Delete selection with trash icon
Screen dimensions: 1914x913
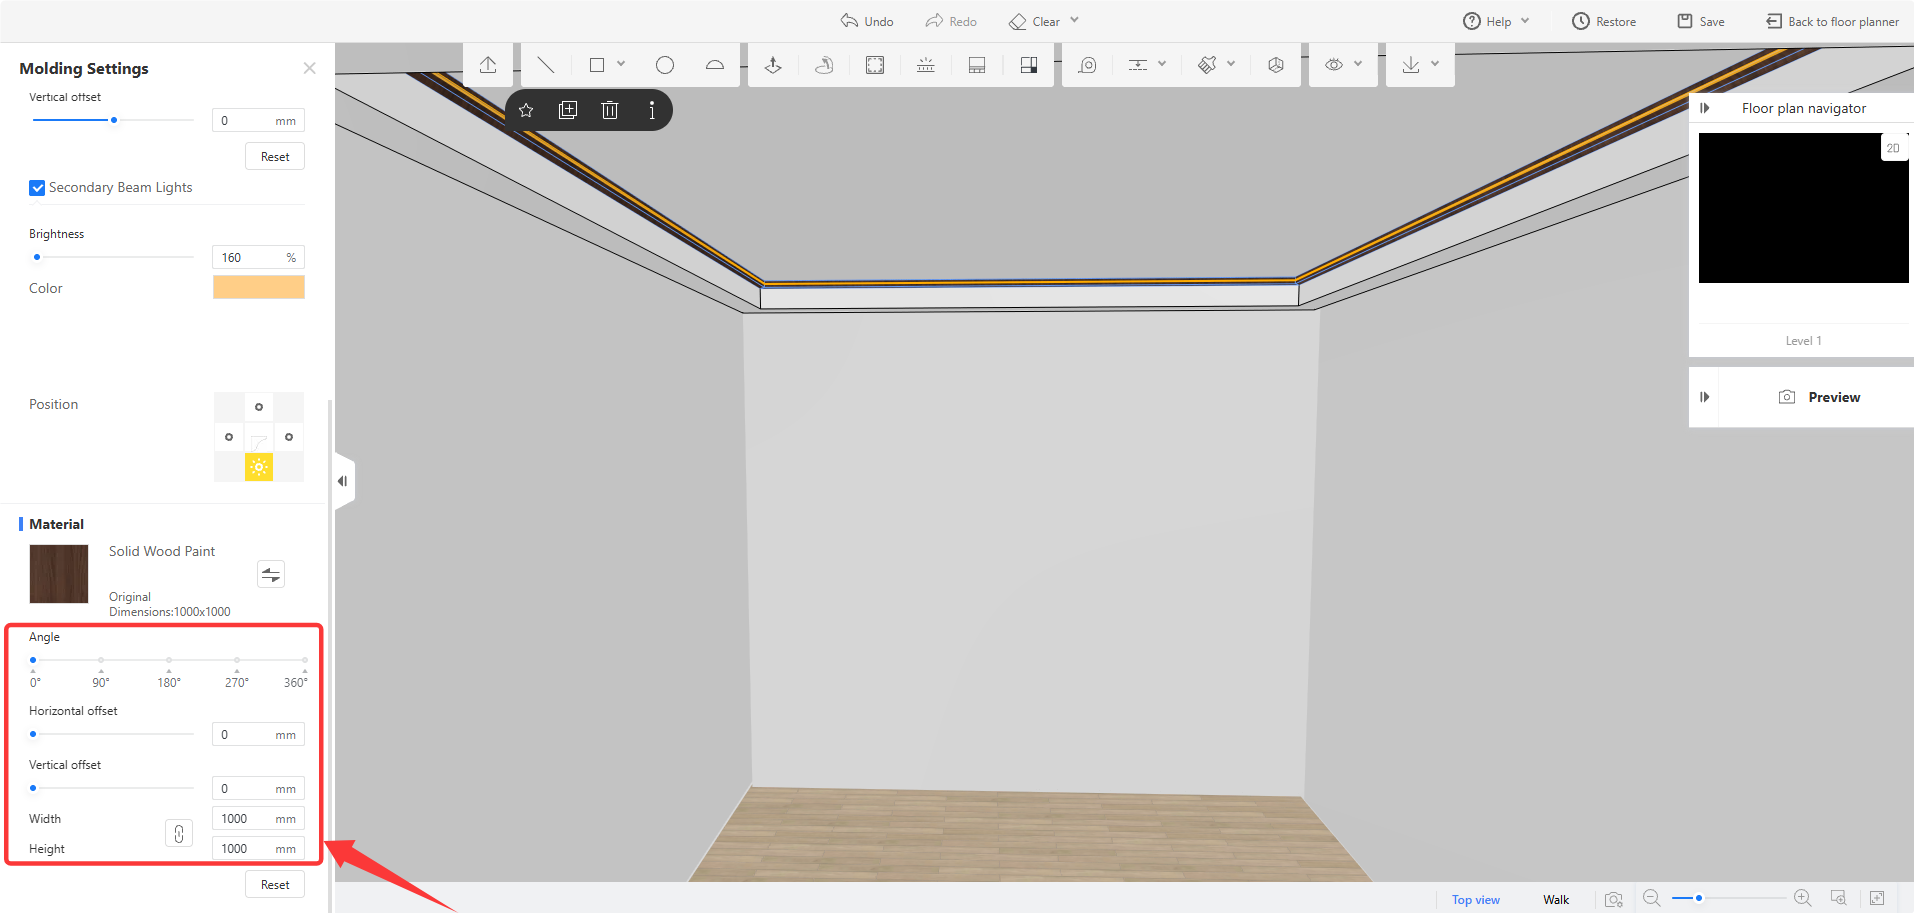click(x=610, y=110)
